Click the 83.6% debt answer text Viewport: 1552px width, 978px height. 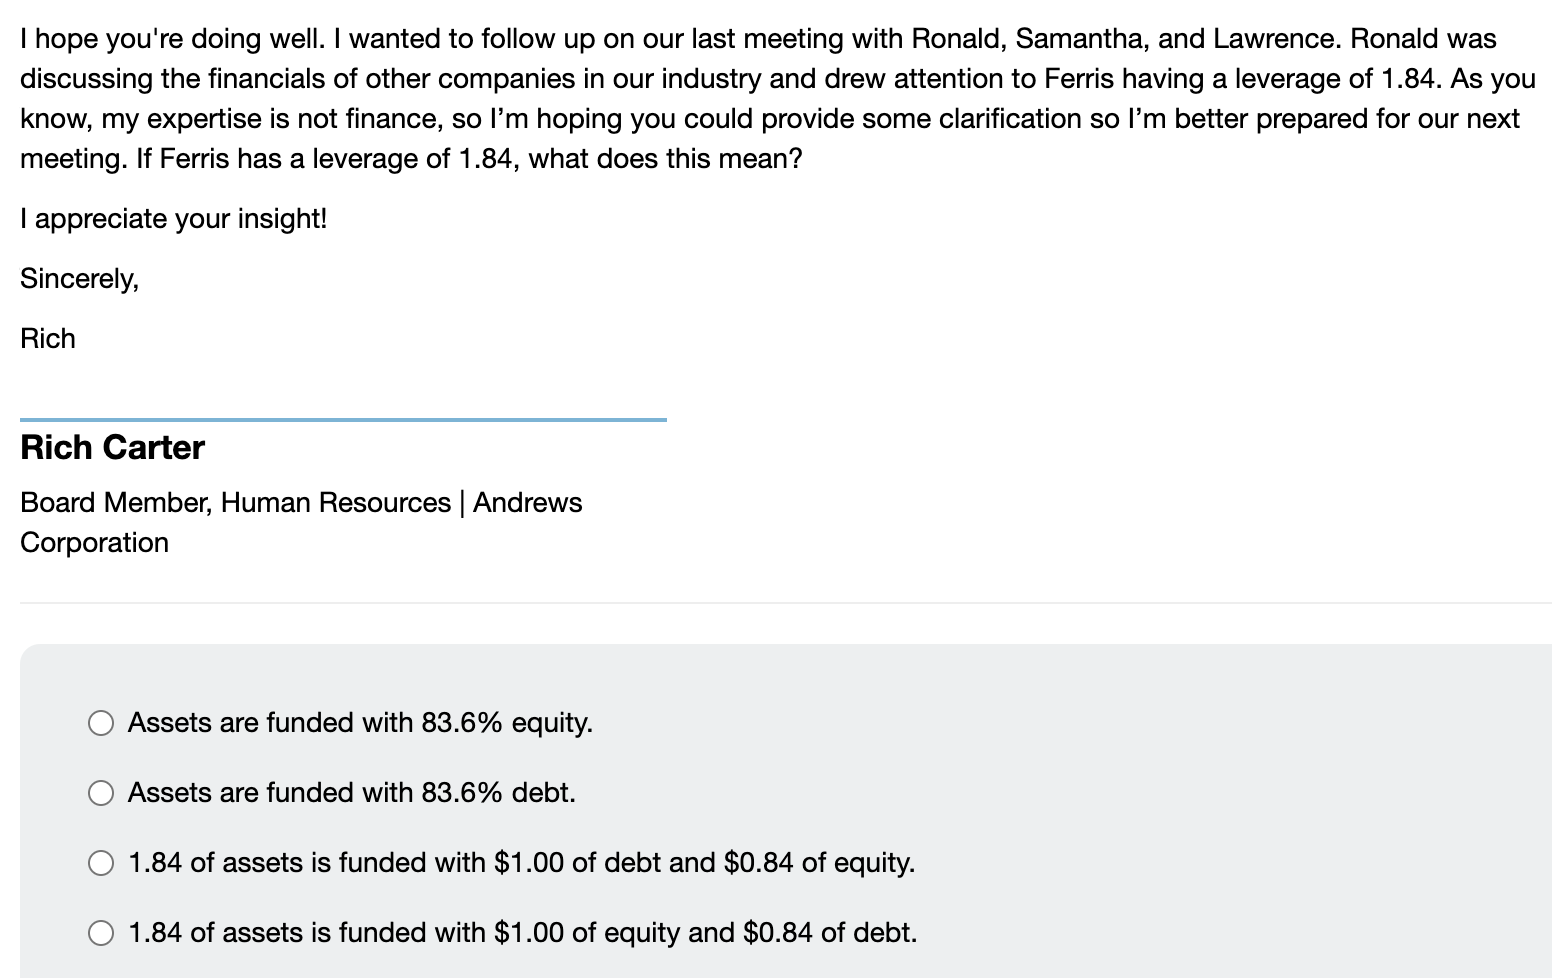coord(352,792)
